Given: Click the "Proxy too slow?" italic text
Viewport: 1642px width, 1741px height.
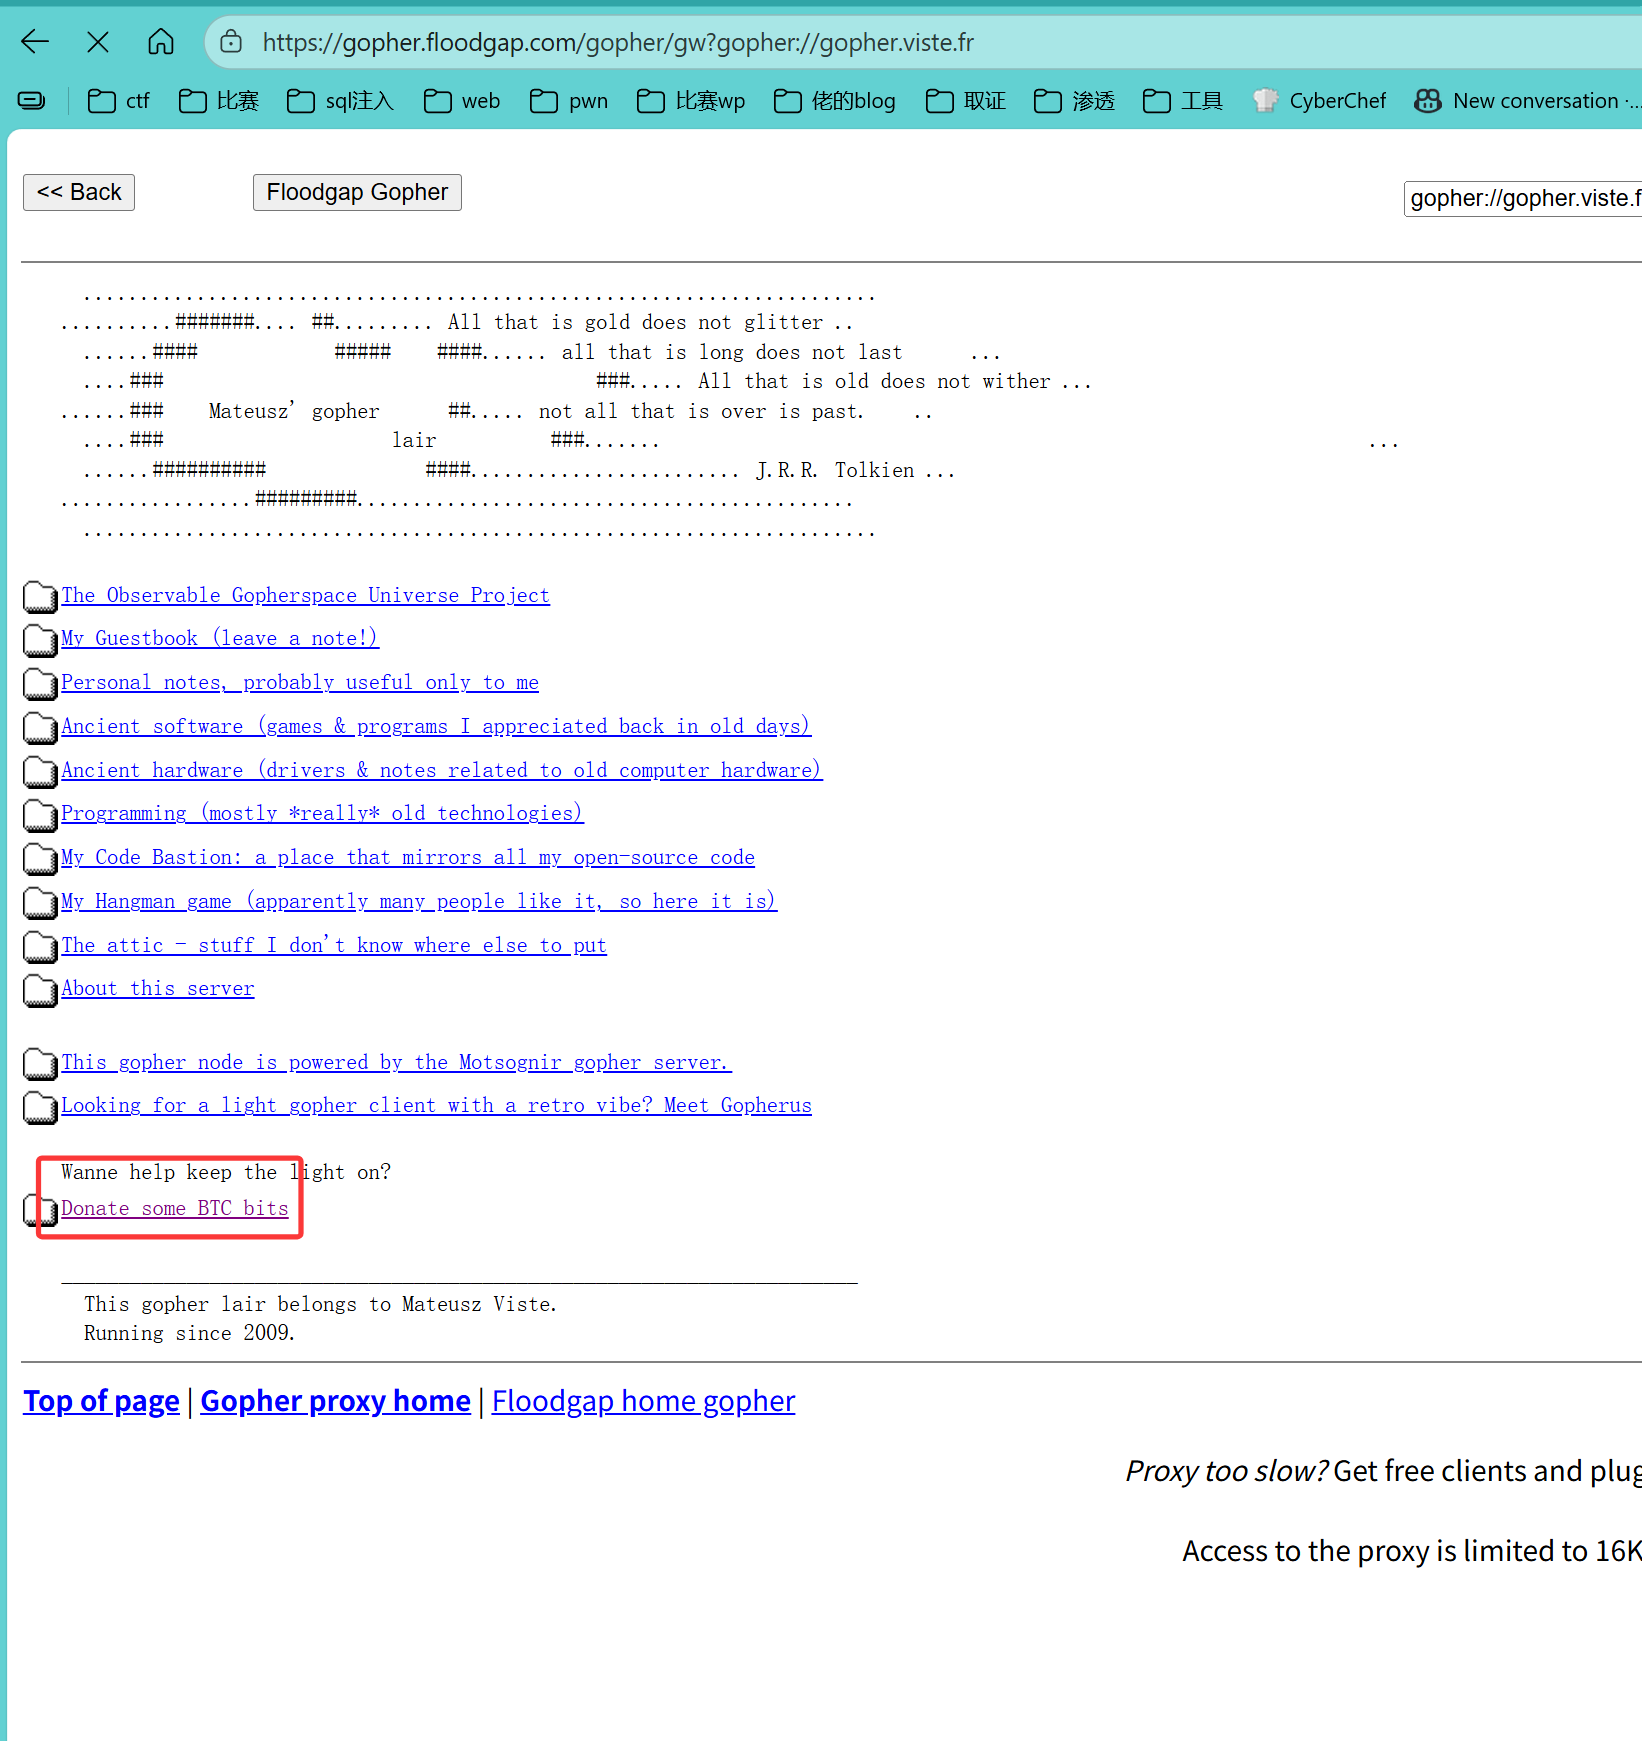Looking at the screenshot, I should (1227, 1471).
